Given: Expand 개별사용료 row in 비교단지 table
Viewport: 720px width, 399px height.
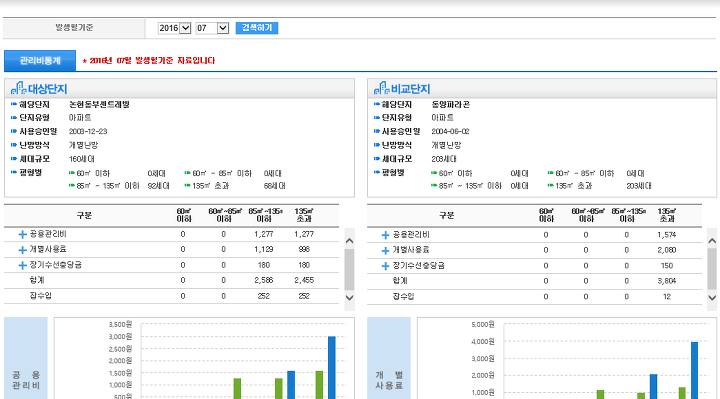Looking at the screenshot, I should coord(385,251).
